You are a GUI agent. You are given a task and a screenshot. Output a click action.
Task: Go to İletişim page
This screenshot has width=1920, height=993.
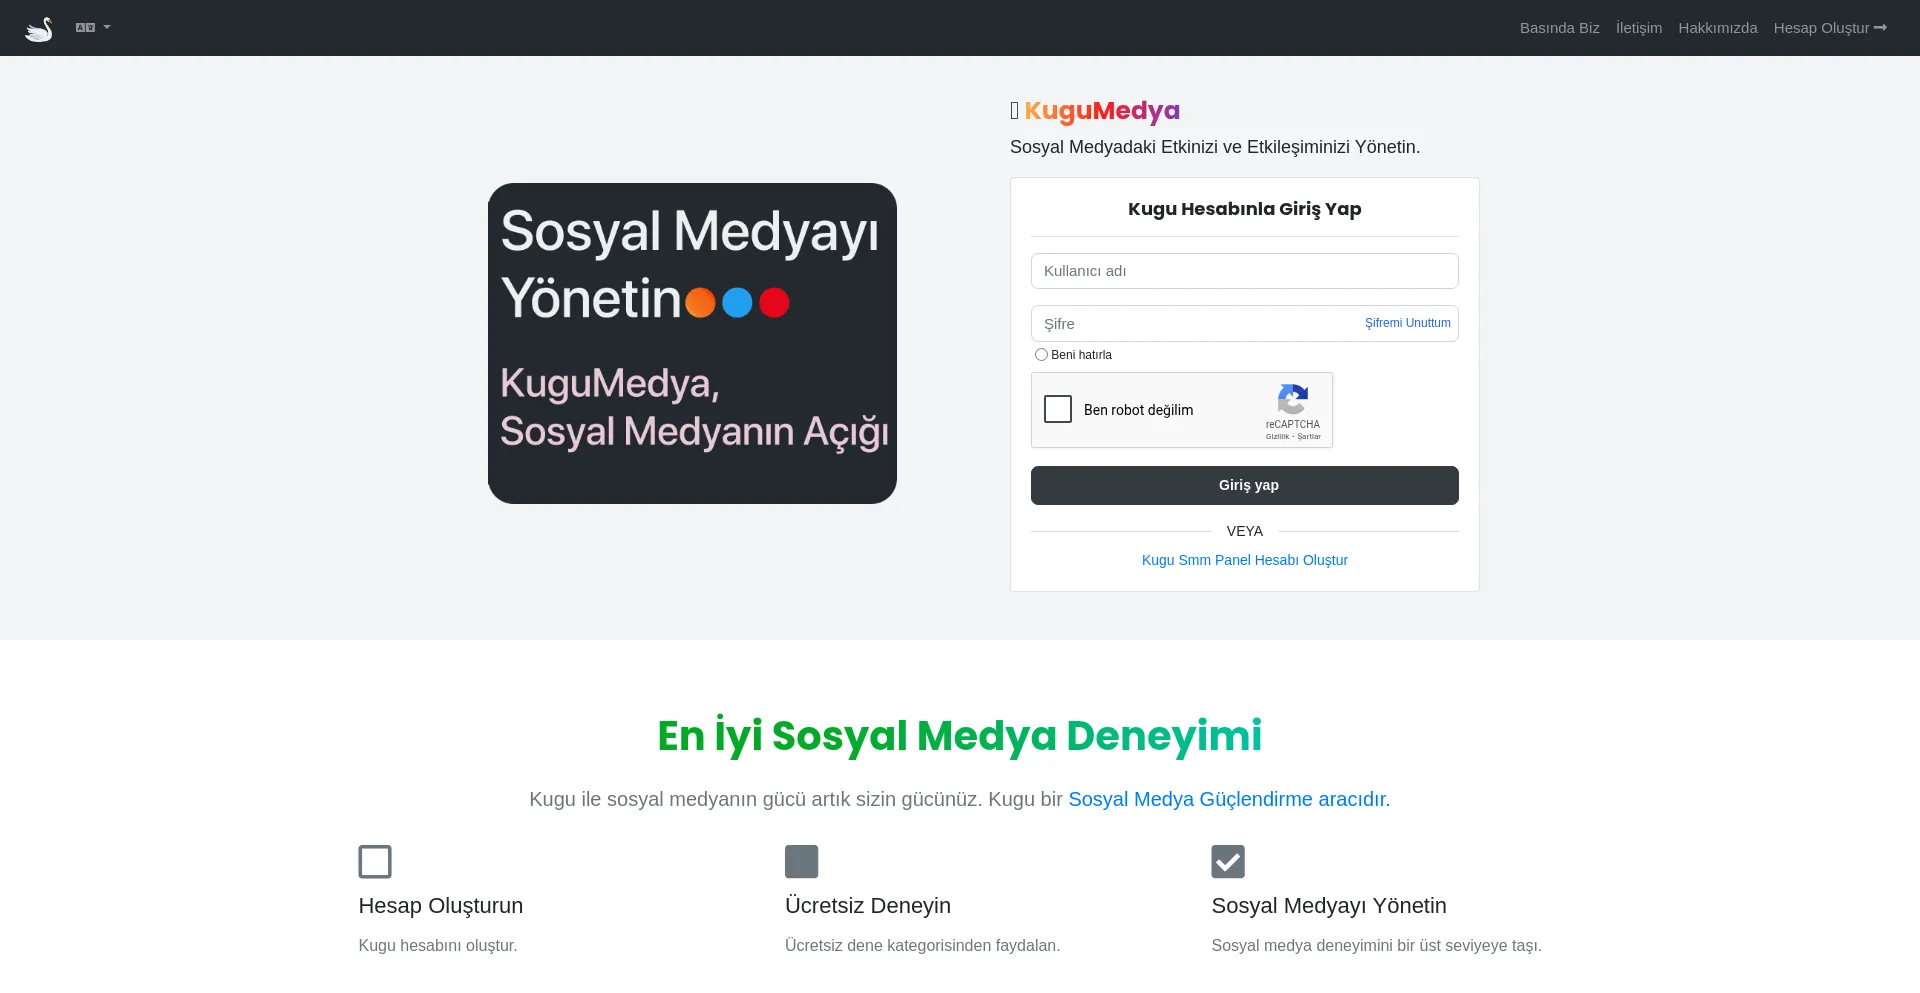click(x=1638, y=28)
